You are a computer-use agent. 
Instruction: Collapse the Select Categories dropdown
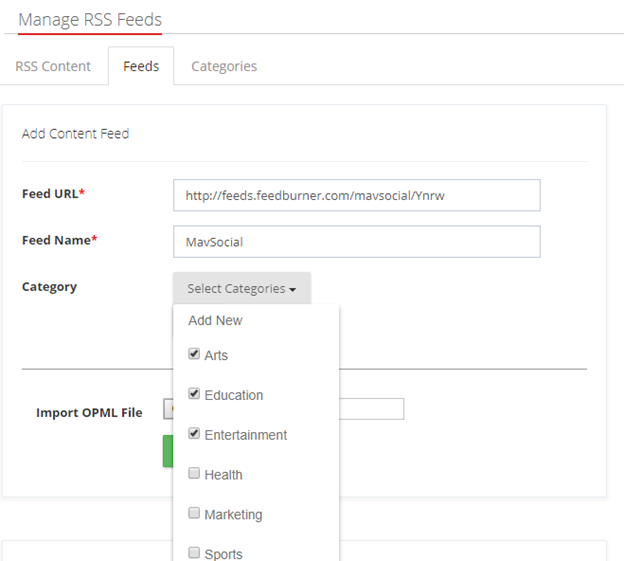[x=241, y=289]
